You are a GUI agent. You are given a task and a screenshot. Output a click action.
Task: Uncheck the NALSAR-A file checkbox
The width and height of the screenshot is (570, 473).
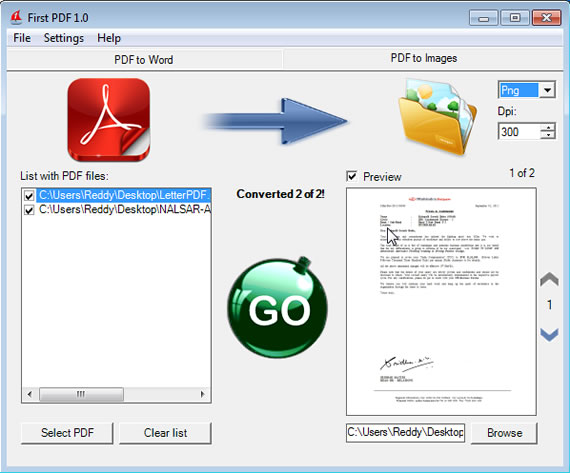coord(29,210)
